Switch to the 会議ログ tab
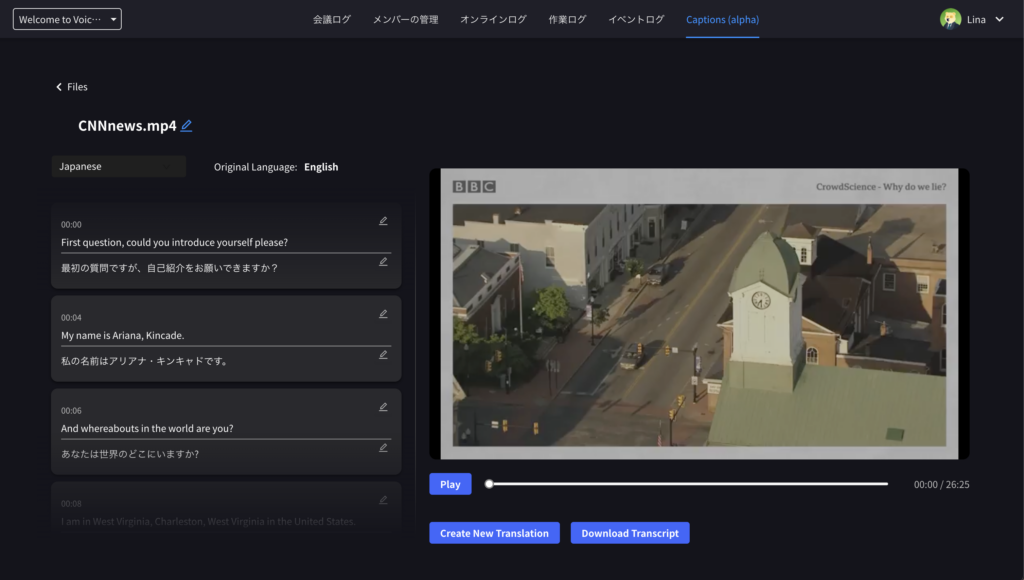The width and height of the screenshot is (1024, 580). [332, 19]
